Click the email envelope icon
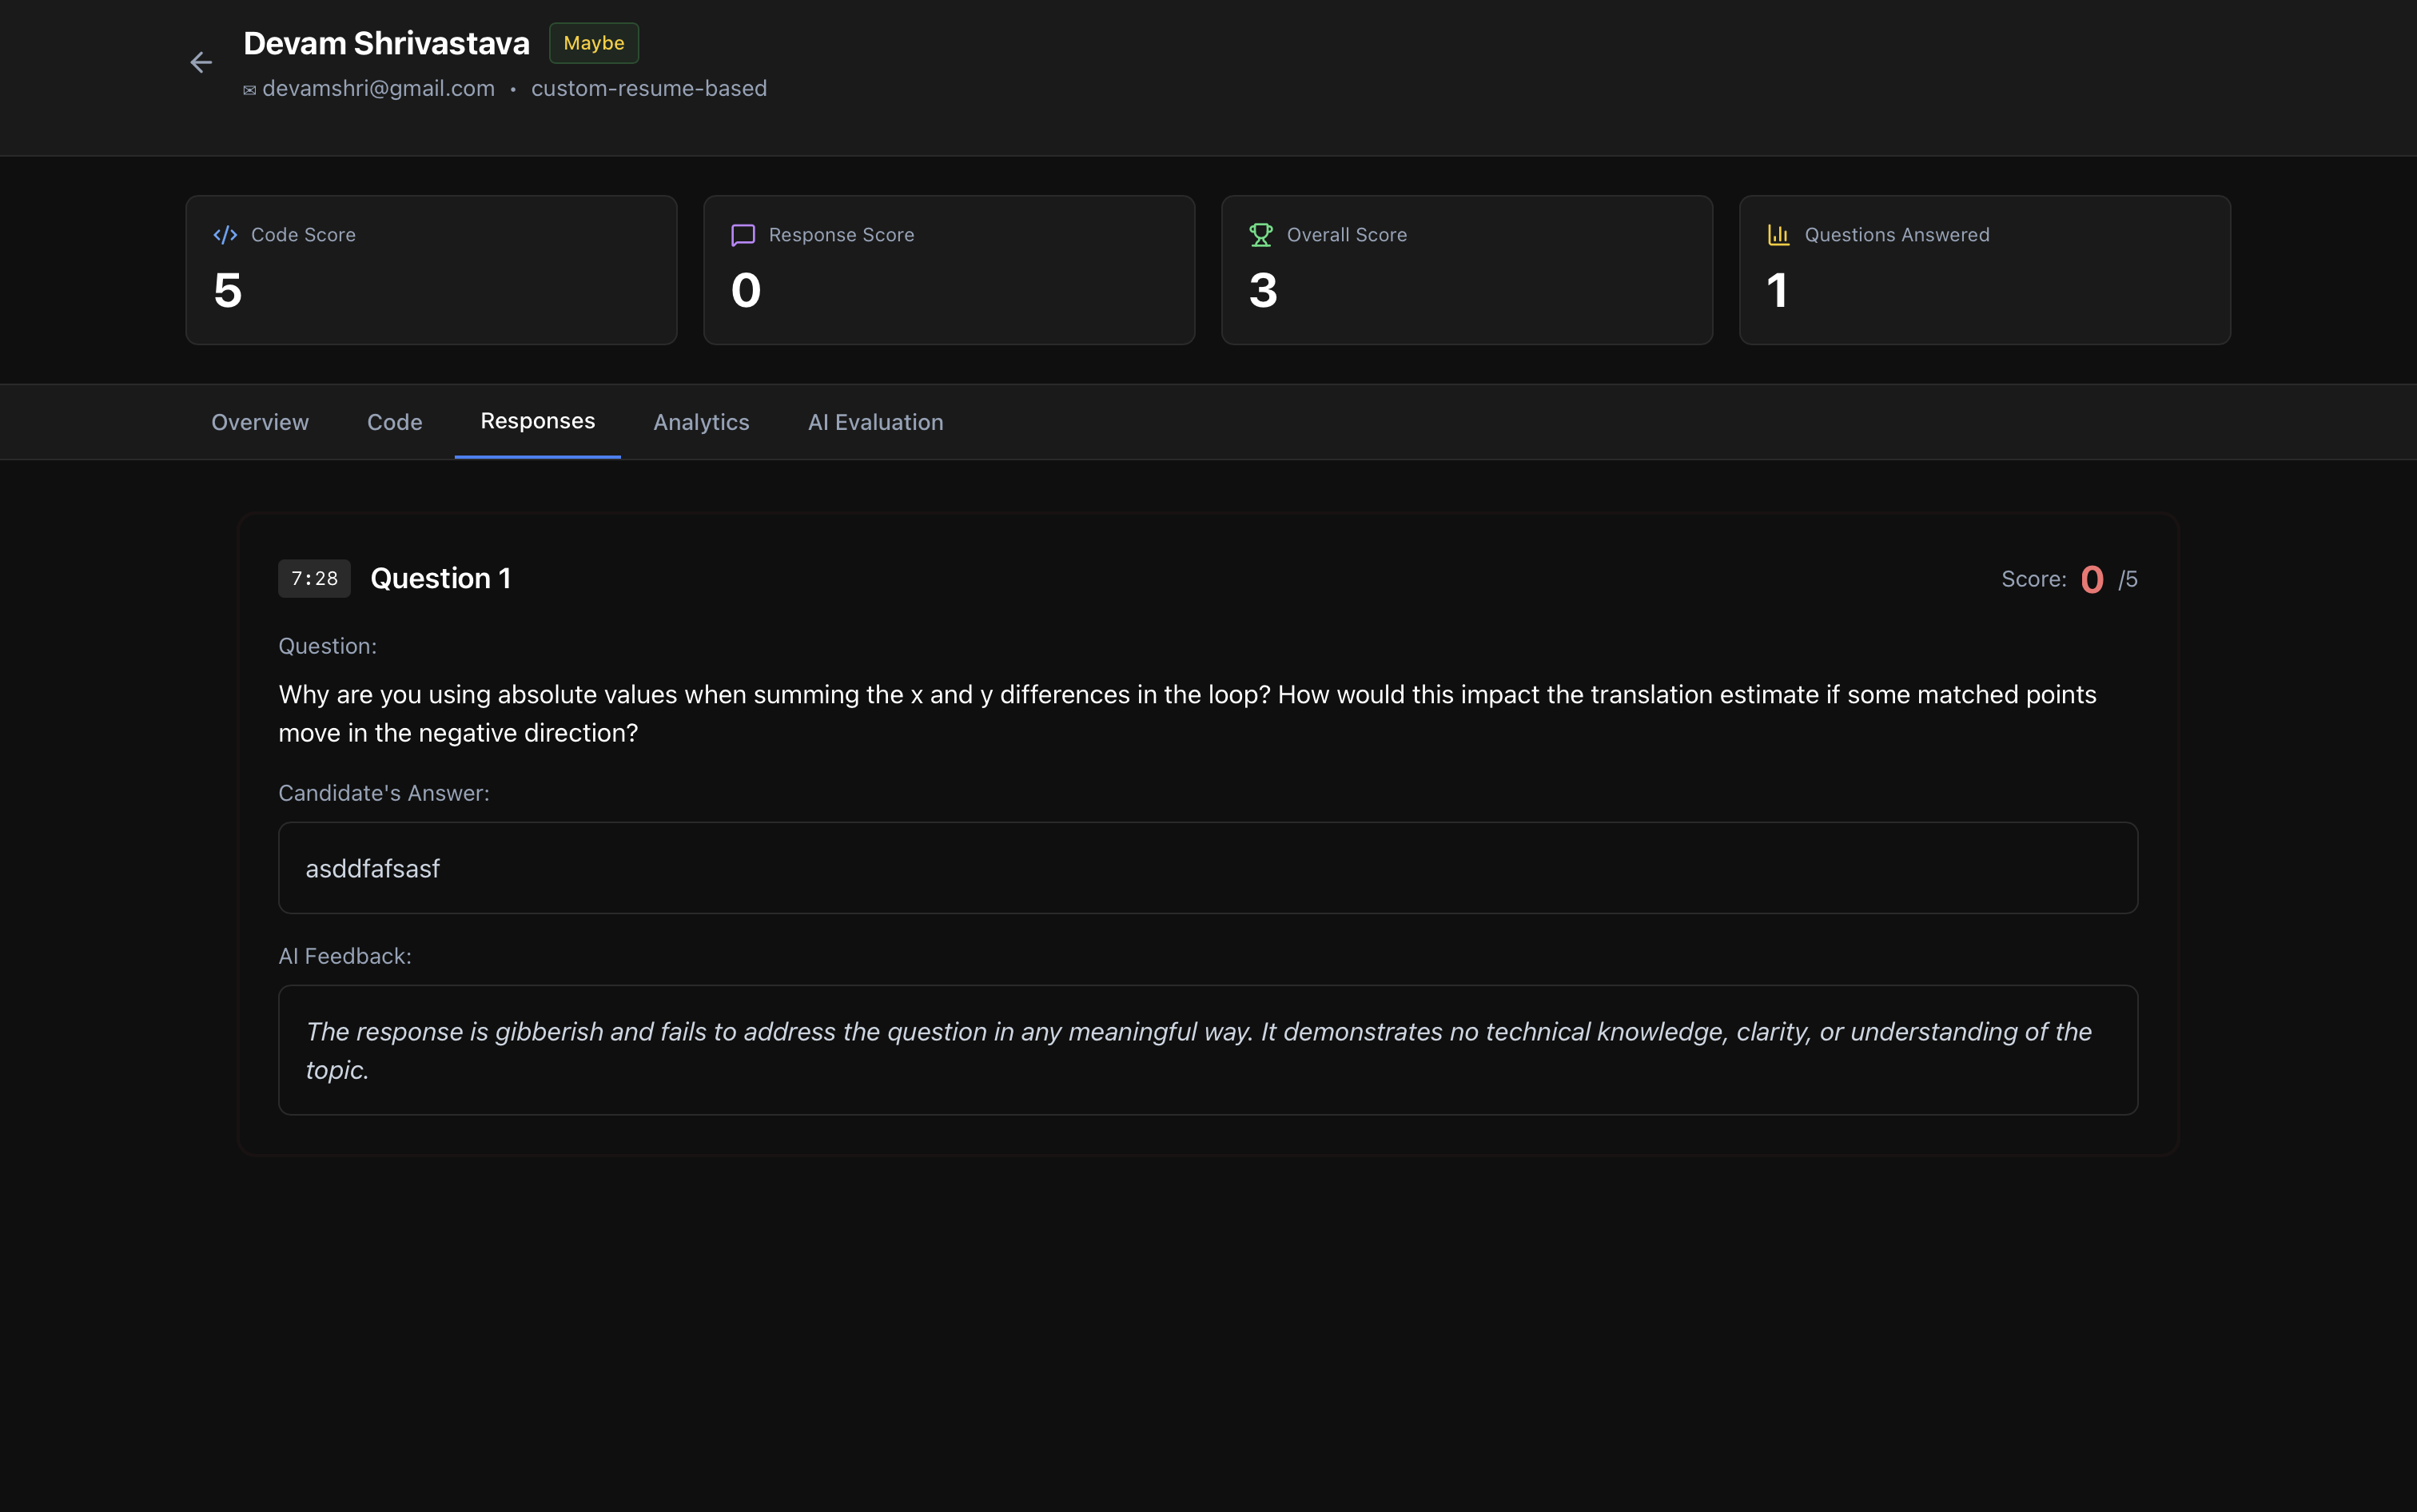Viewport: 2417px width, 1512px height. click(x=250, y=90)
